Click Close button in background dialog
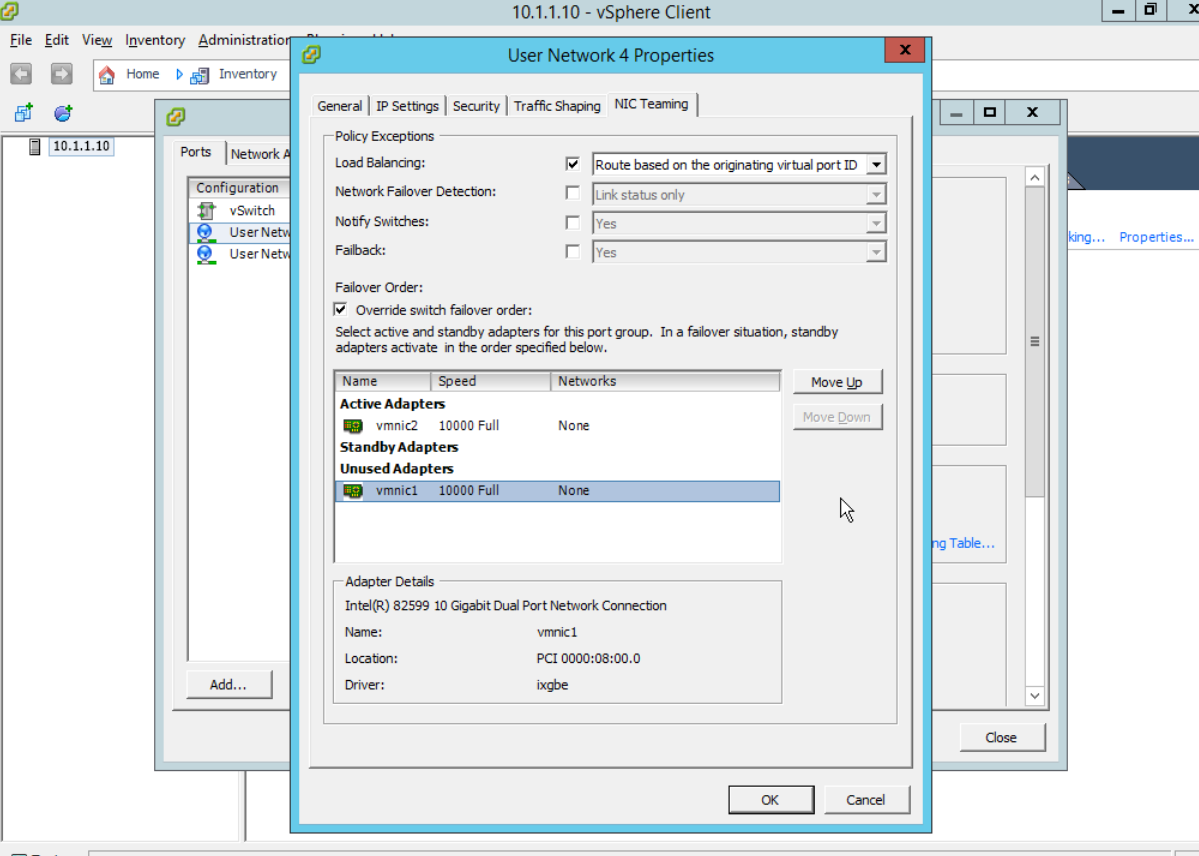1199x856 pixels. point(1002,737)
